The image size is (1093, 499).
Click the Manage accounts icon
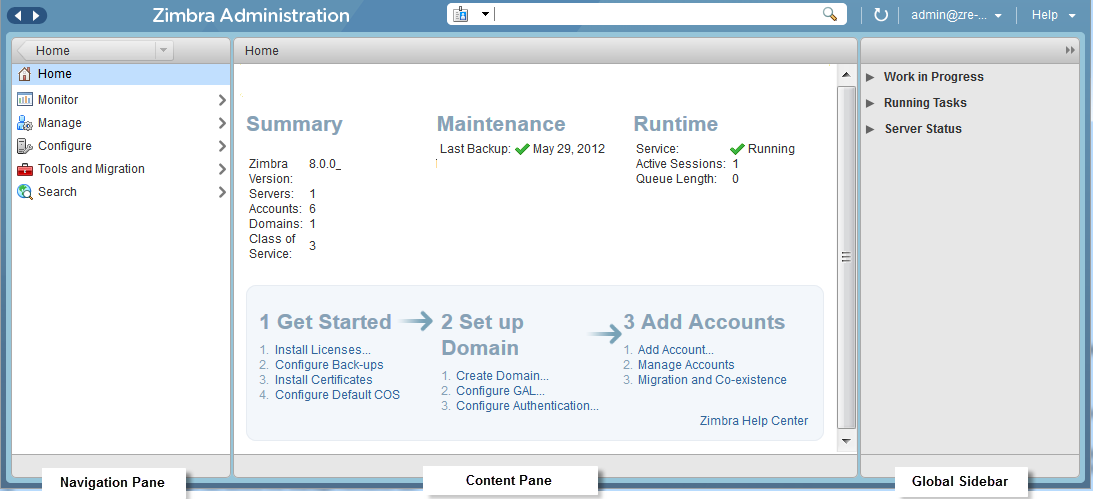(25, 123)
